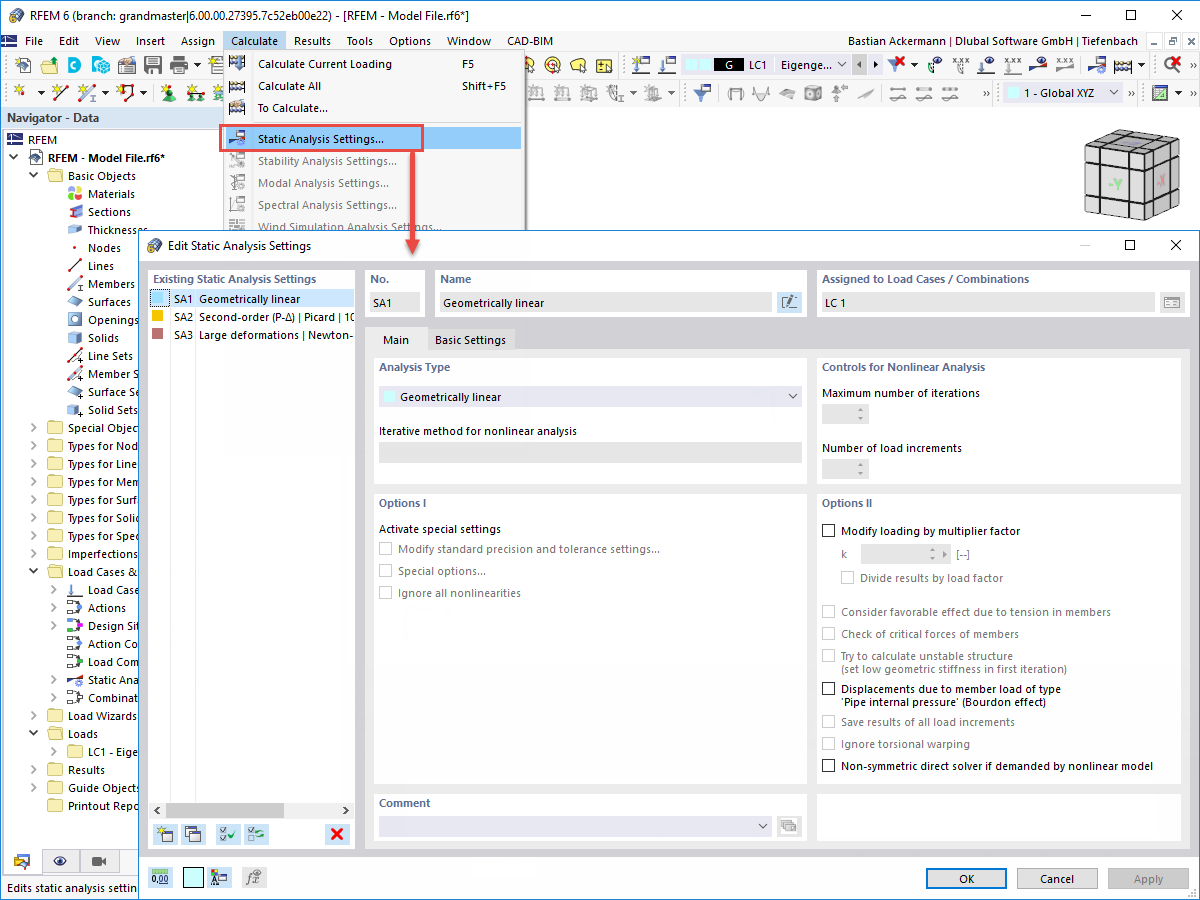The height and width of the screenshot is (900, 1200).
Task: Confirm the dialog with OK
Action: click(965, 878)
